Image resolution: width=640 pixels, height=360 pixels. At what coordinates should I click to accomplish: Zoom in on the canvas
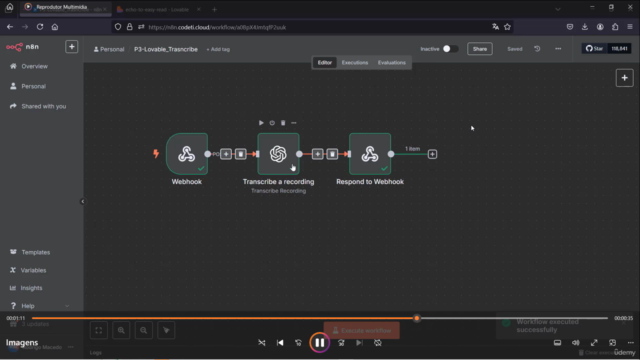pyautogui.click(x=121, y=330)
